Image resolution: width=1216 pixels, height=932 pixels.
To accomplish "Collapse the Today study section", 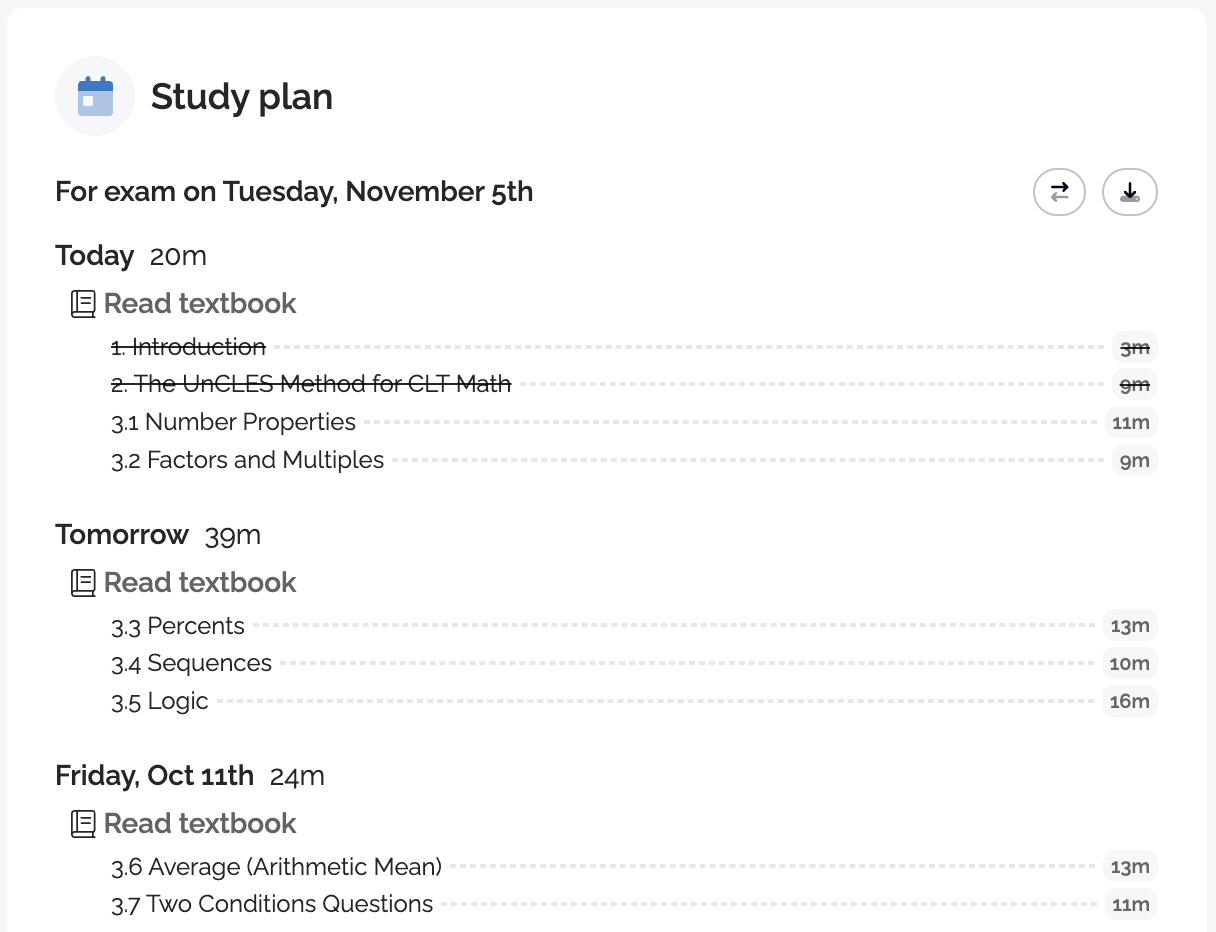I will coord(94,255).
